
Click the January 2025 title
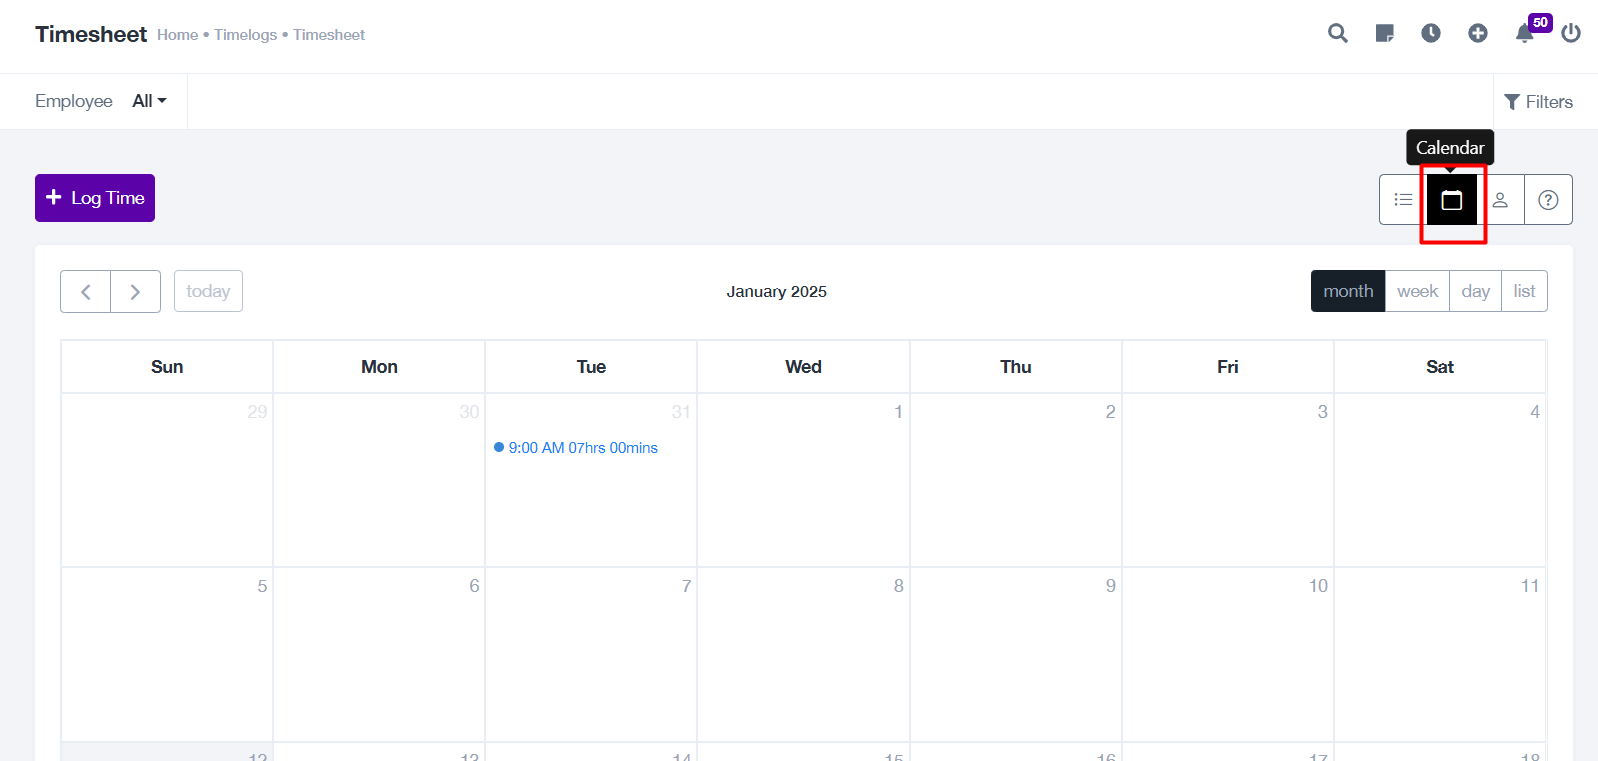pyautogui.click(x=776, y=292)
